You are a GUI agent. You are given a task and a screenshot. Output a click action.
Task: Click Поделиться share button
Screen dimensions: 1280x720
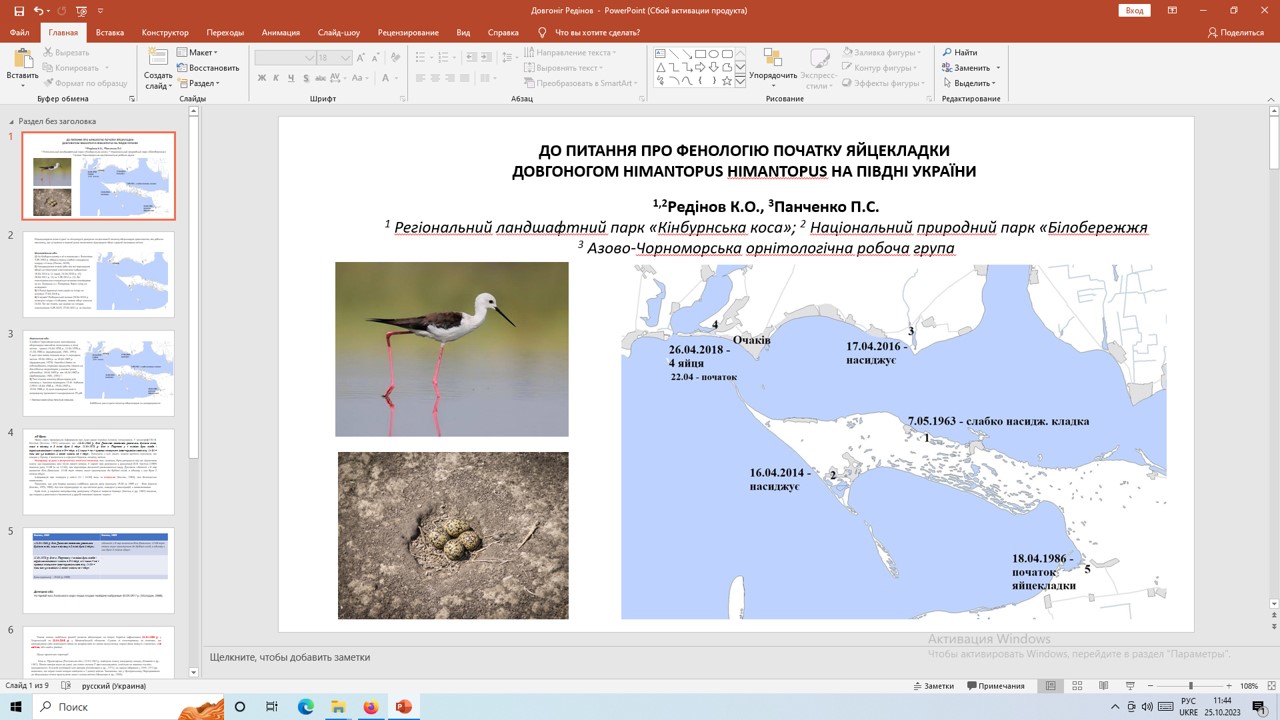click(x=1235, y=32)
